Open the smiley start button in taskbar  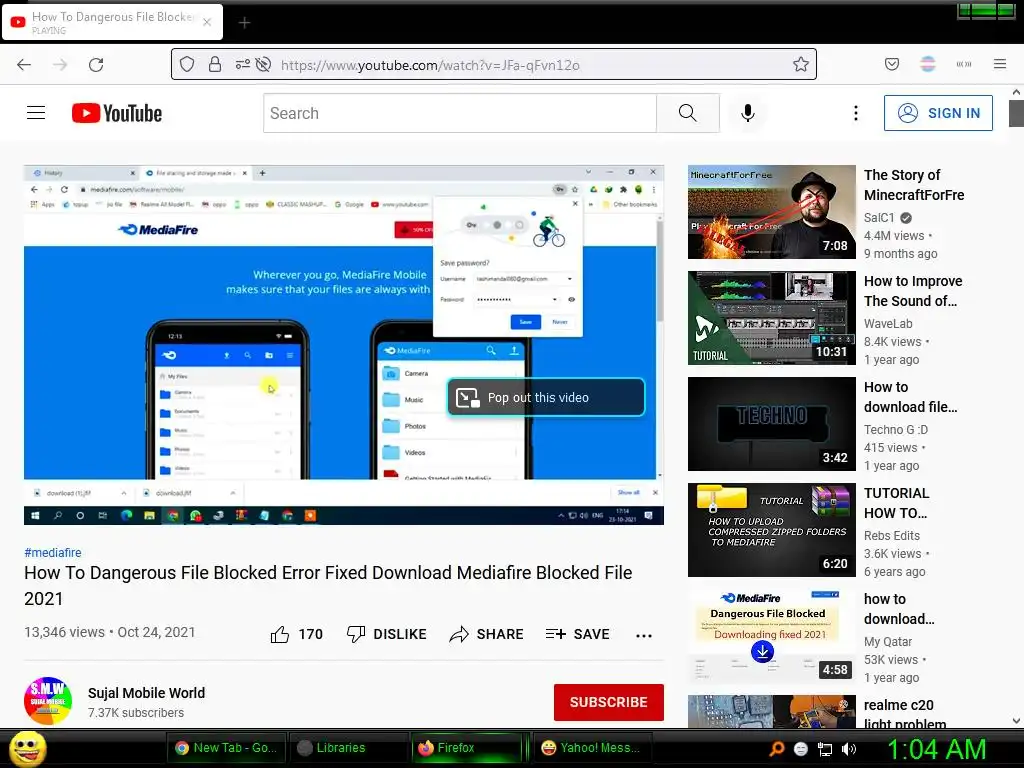[x=28, y=748]
